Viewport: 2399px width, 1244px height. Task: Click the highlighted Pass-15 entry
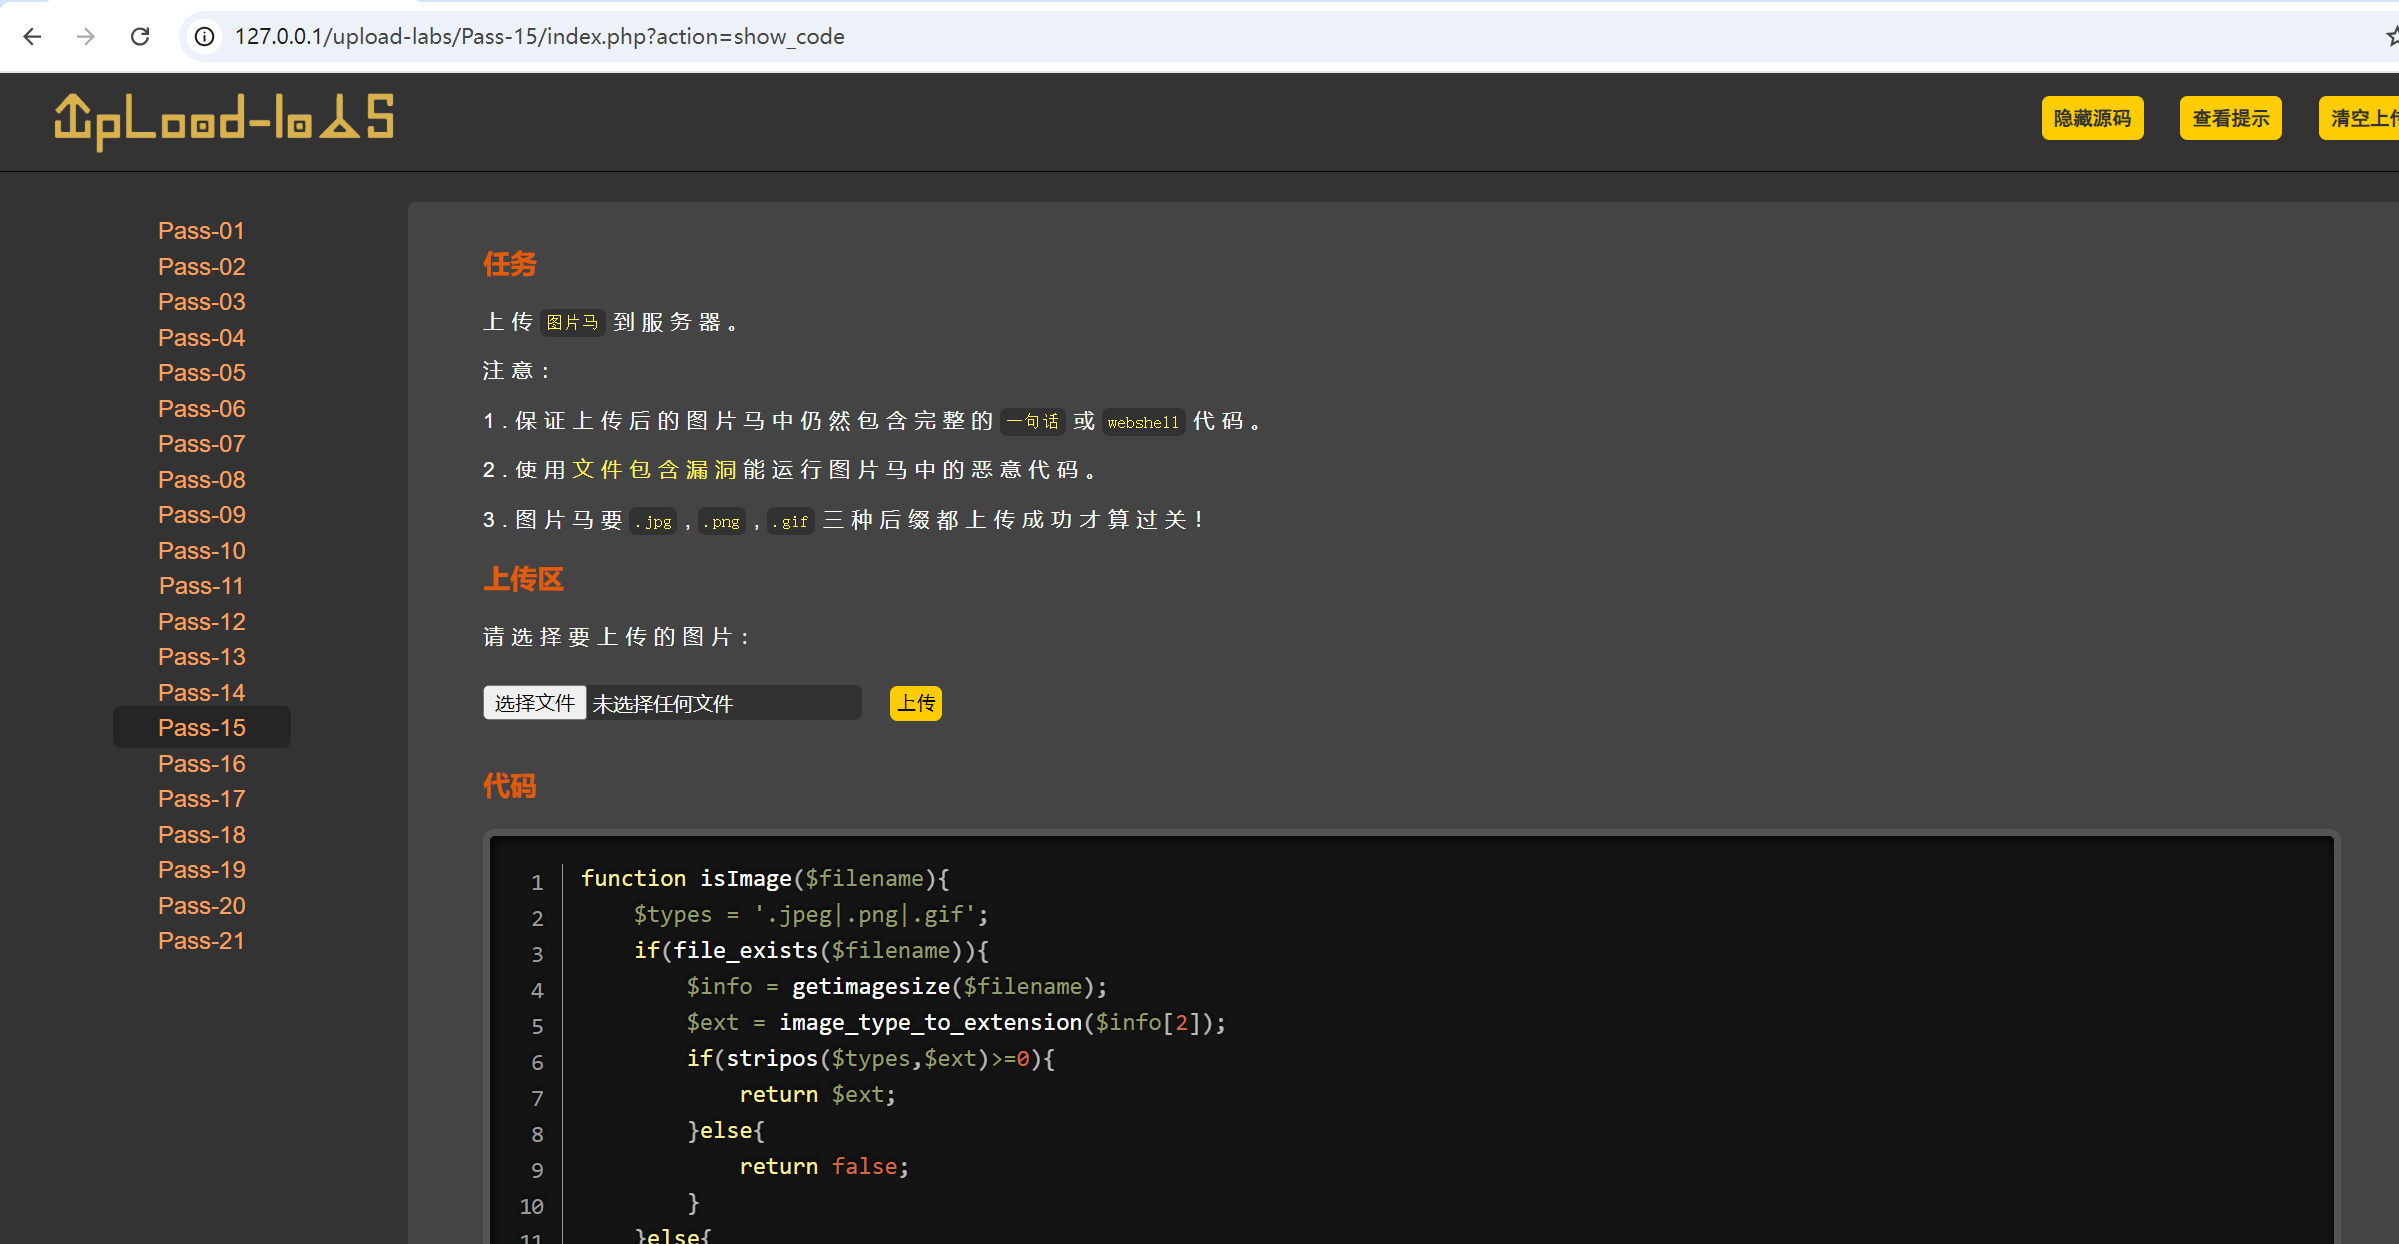[x=201, y=728]
